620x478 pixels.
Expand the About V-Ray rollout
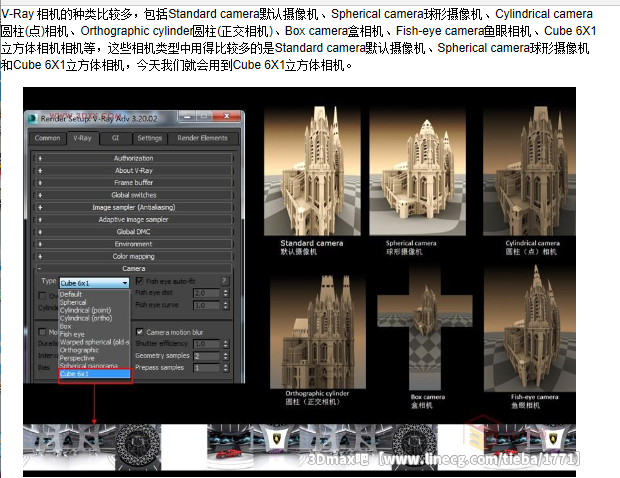(134, 170)
